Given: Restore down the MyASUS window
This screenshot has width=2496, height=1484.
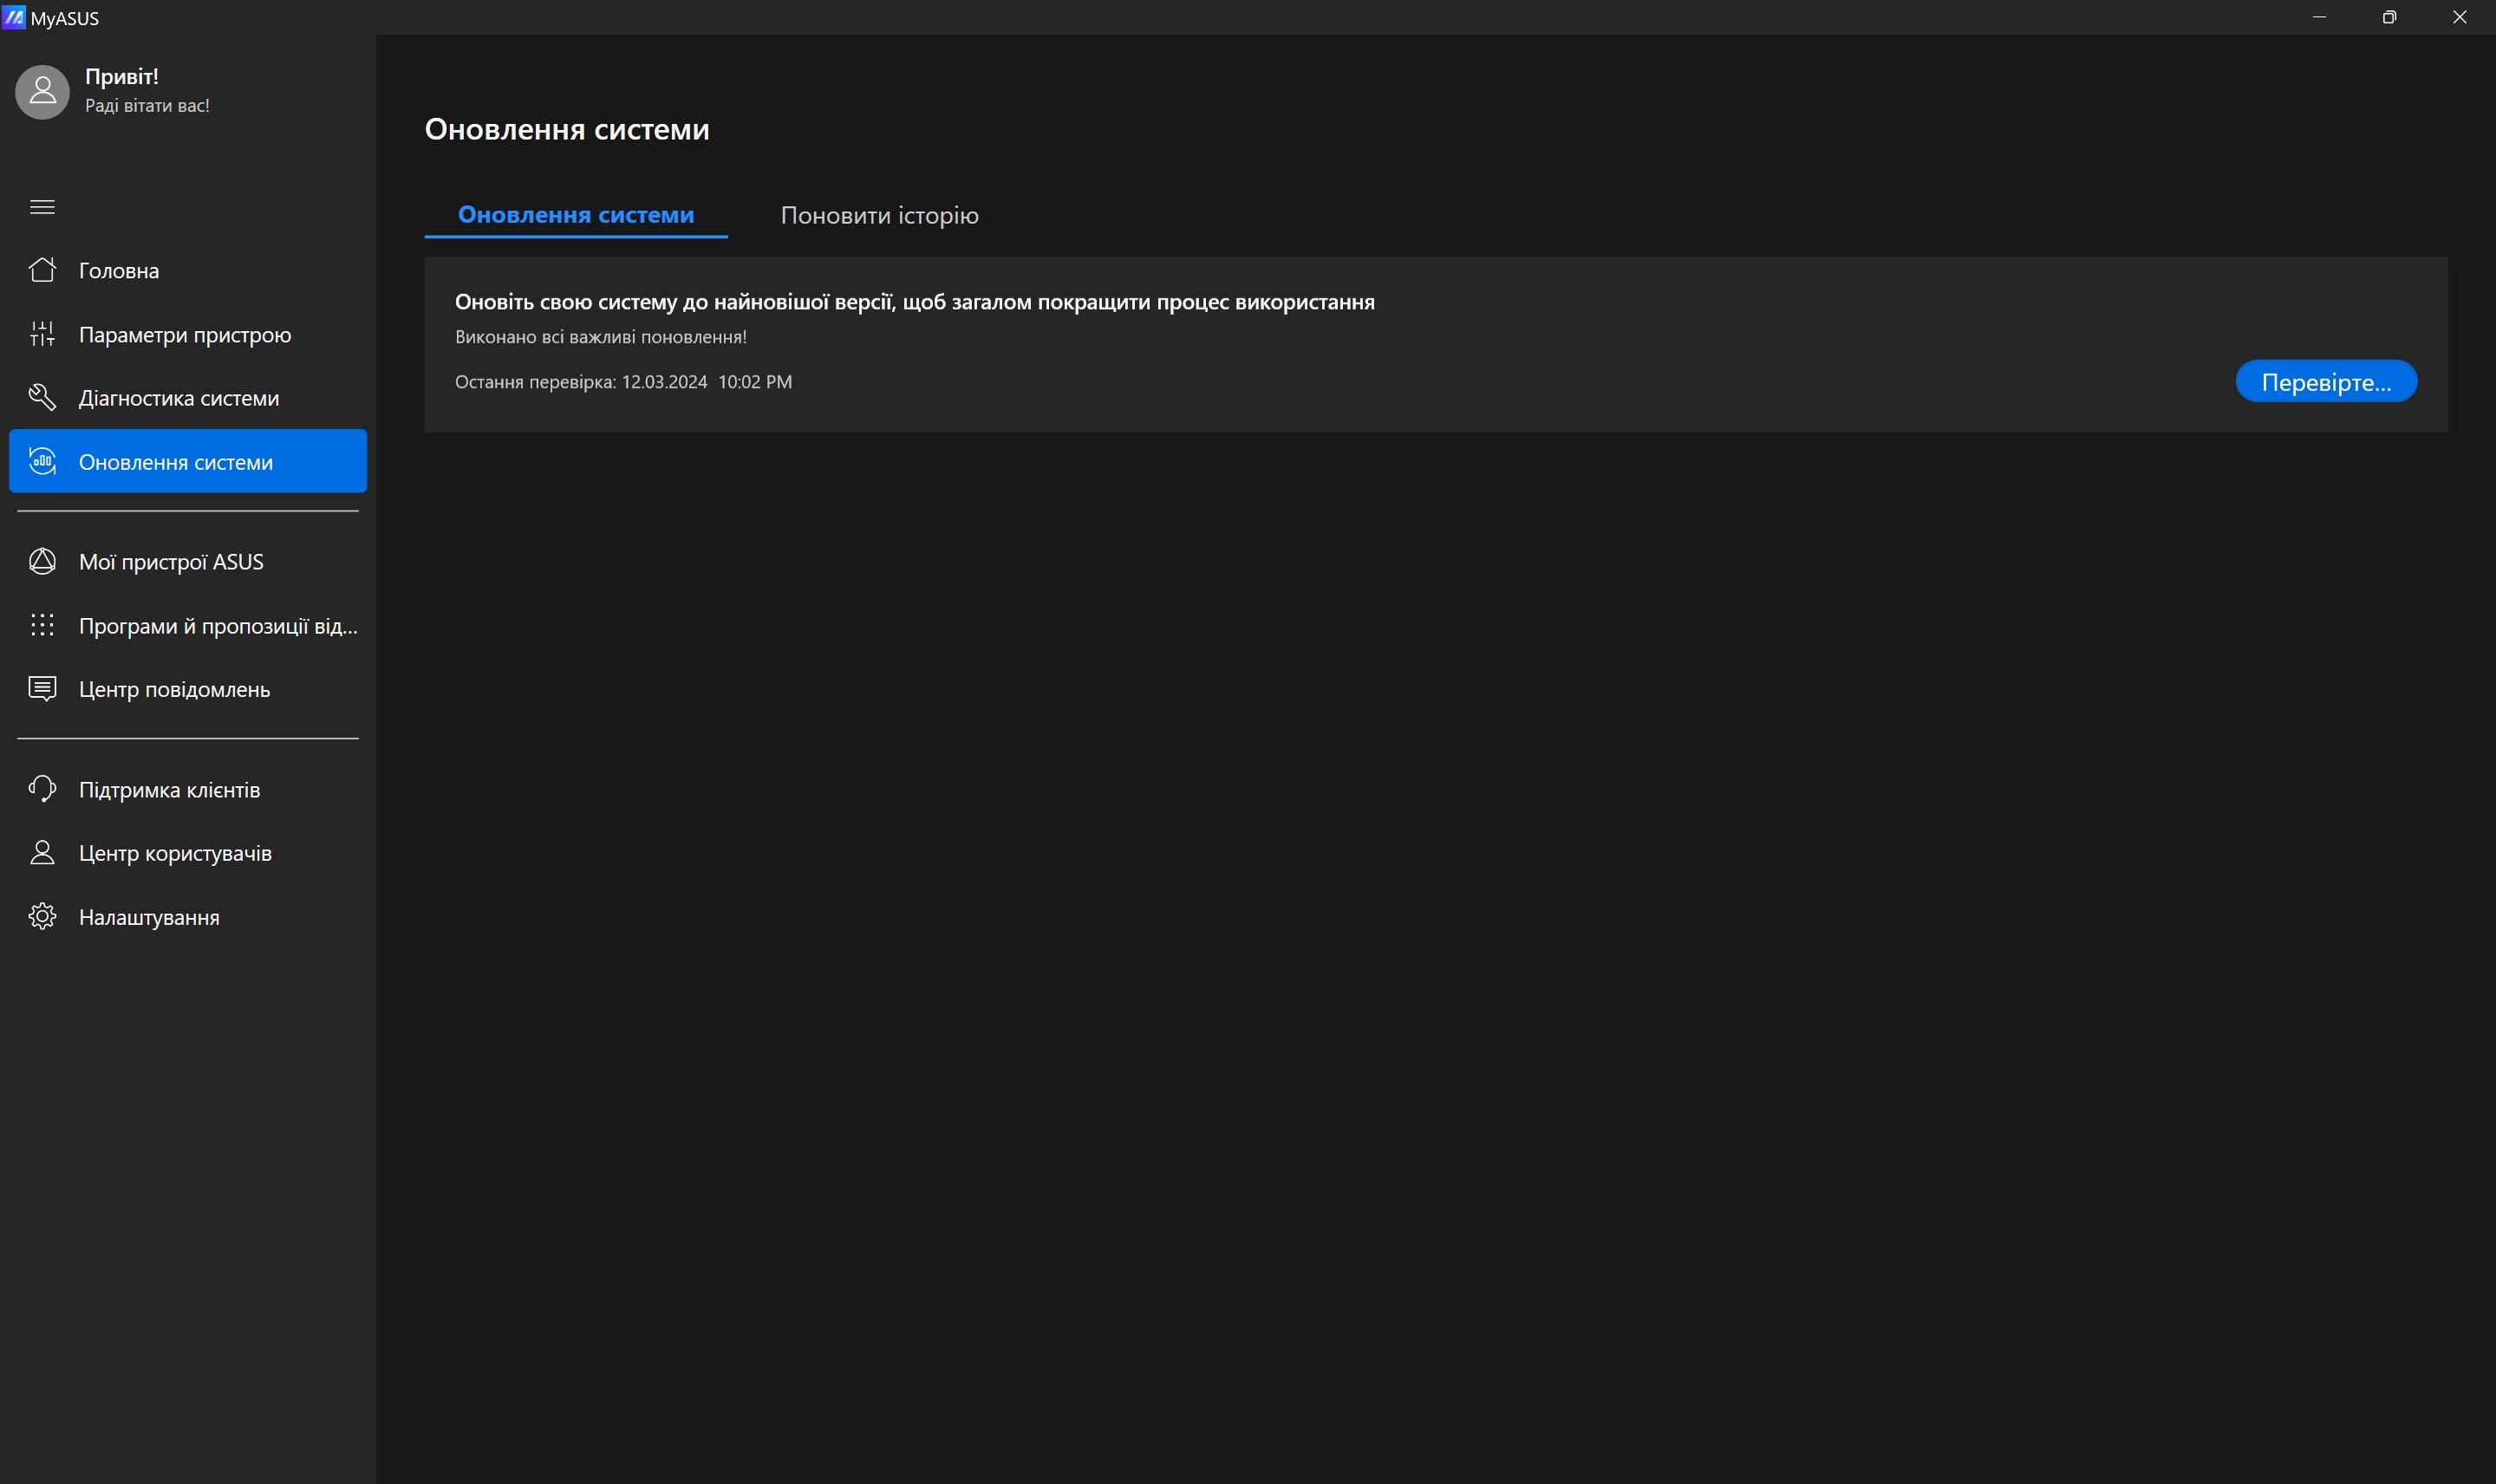Looking at the screenshot, I should pos(2389,17).
